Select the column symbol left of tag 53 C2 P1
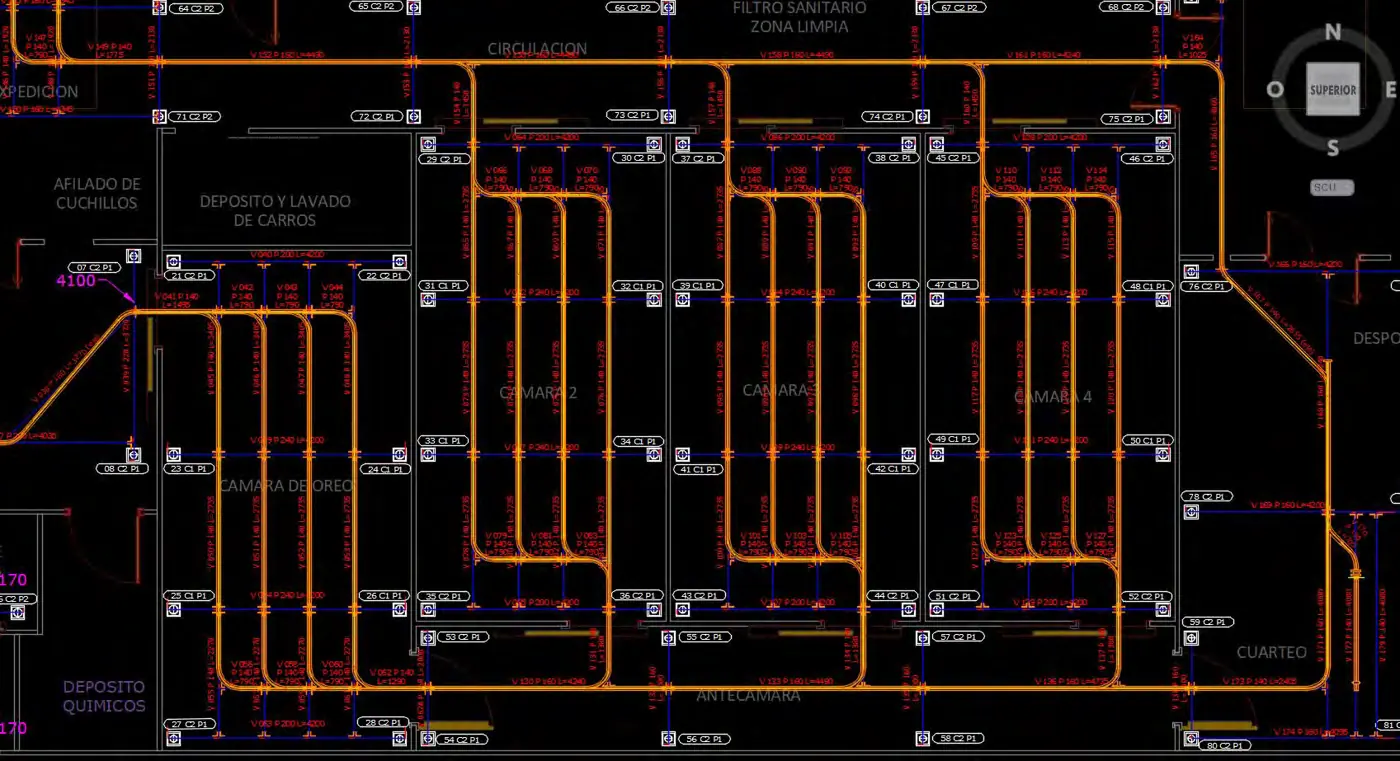Image resolution: width=1400 pixels, height=761 pixels. [x=428, y=637]
